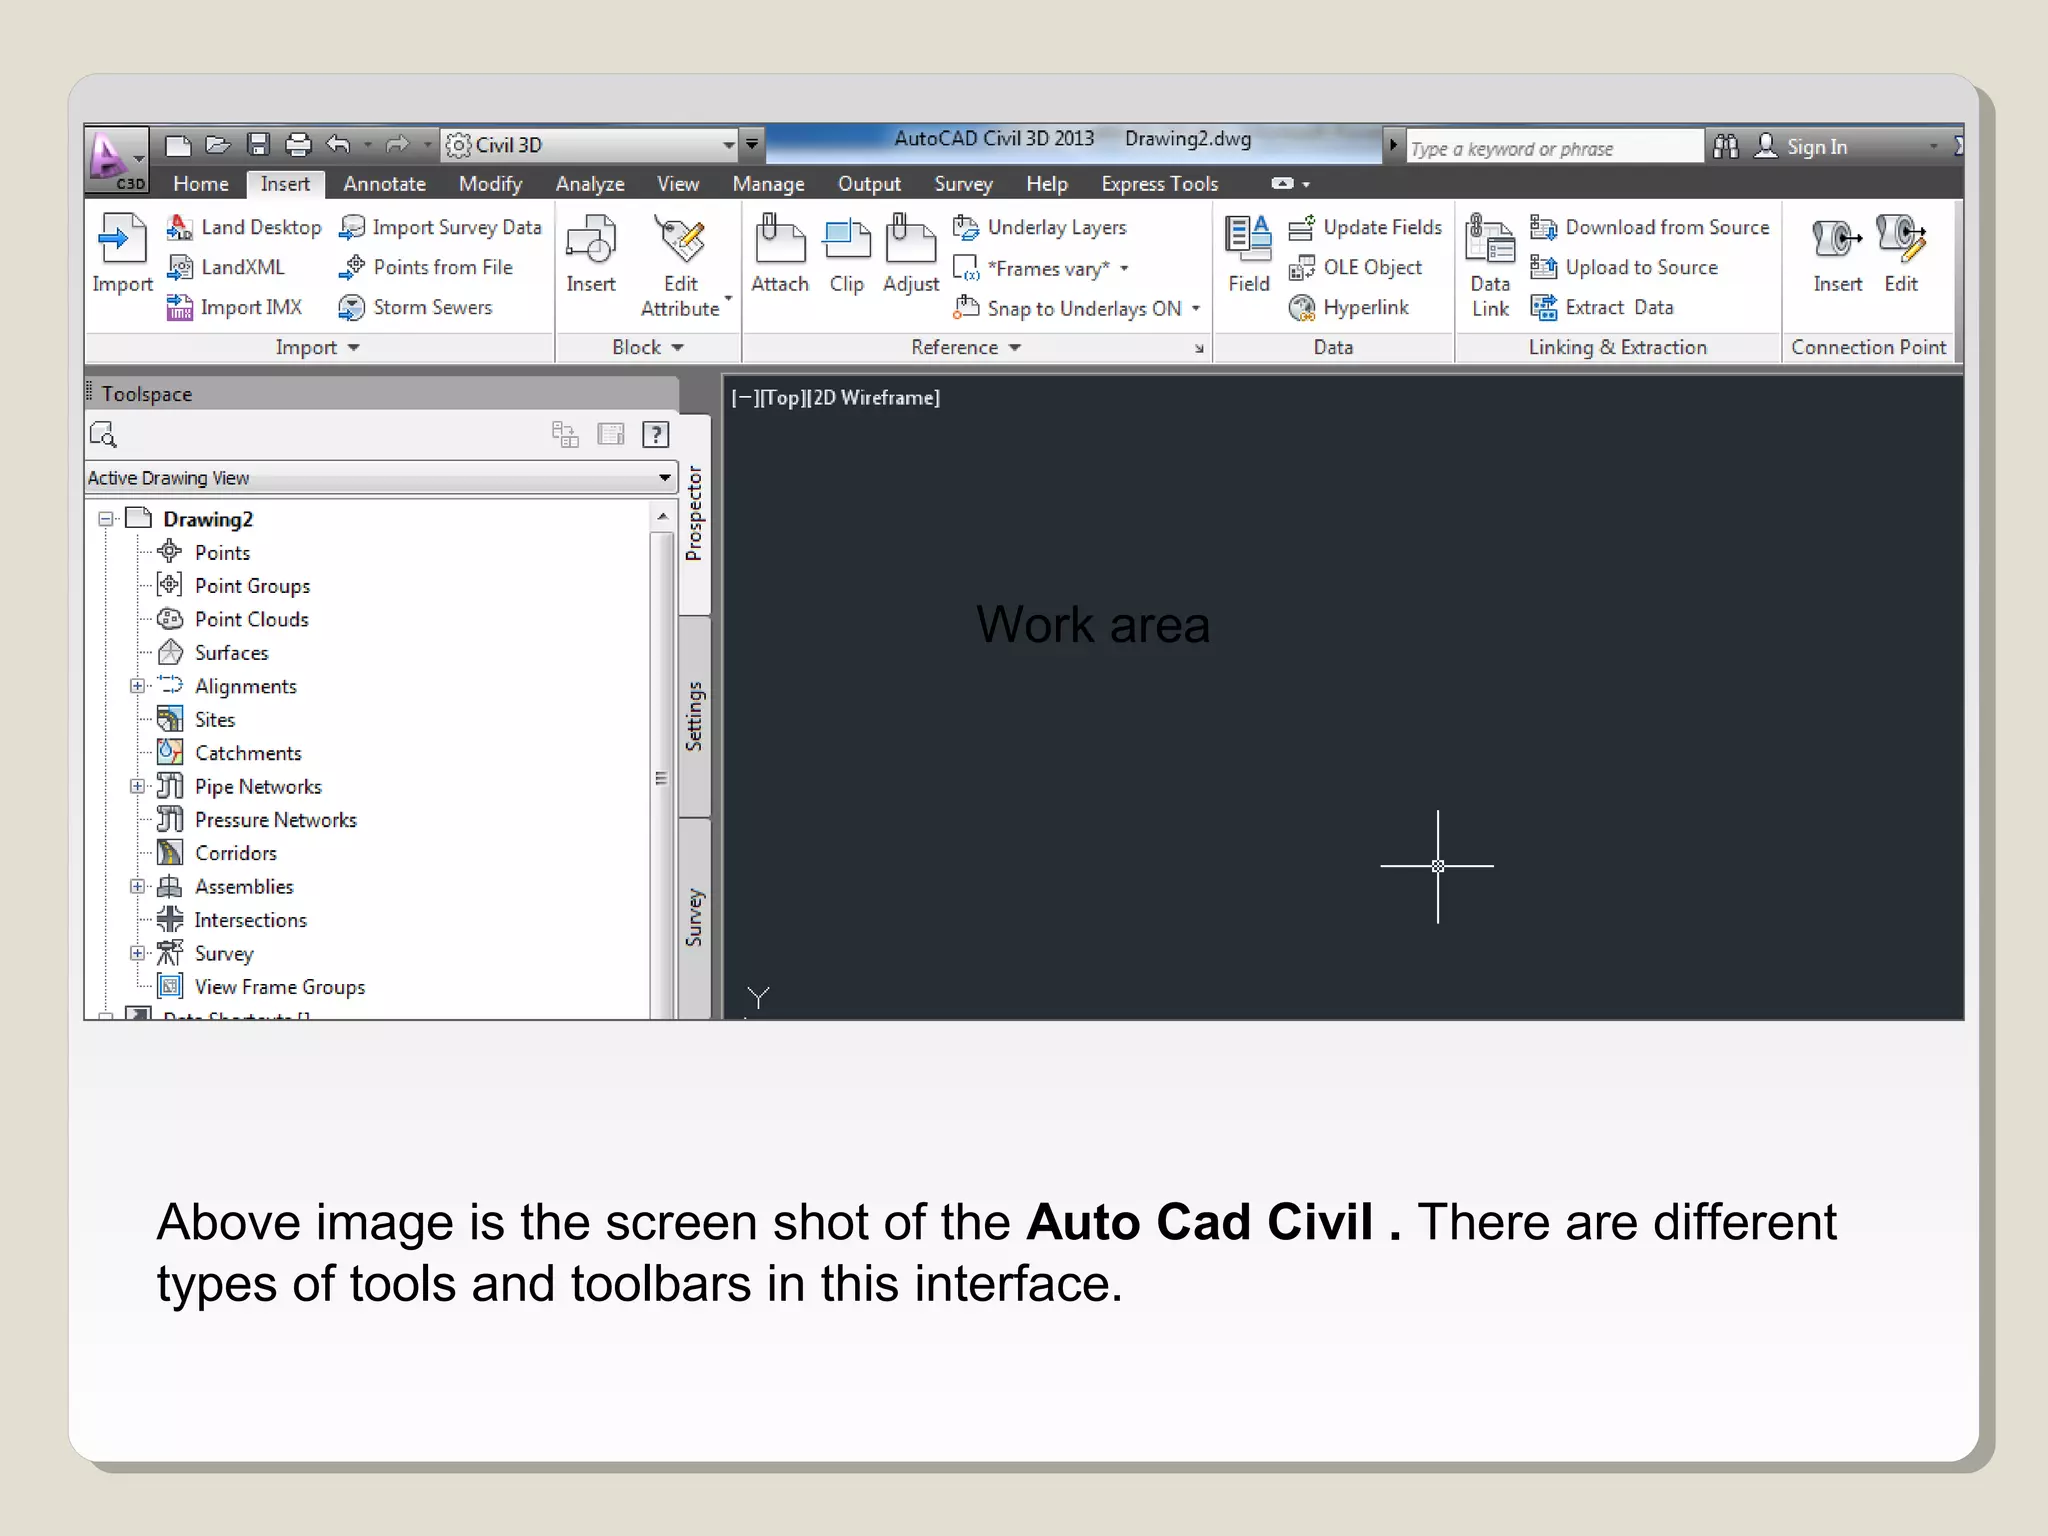Click Hyperlink tool
Screen dimensions: 2048x1536
1349,308
